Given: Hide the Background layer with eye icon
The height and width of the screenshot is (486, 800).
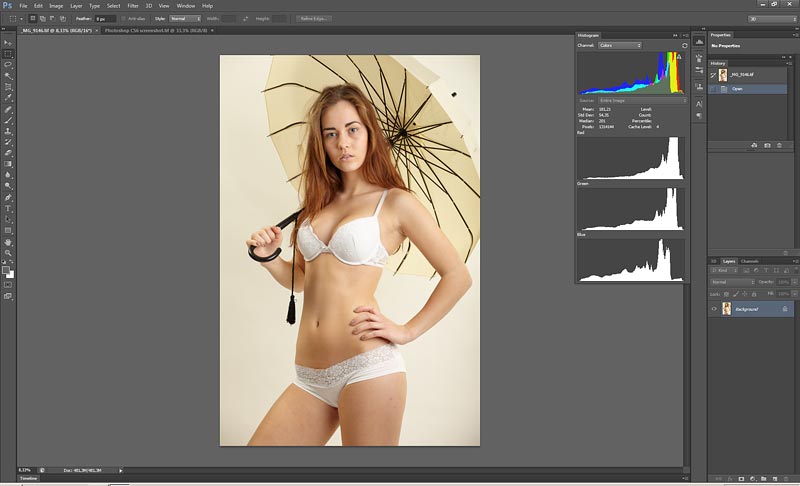Looking at the screenshot, I should 714,309.
